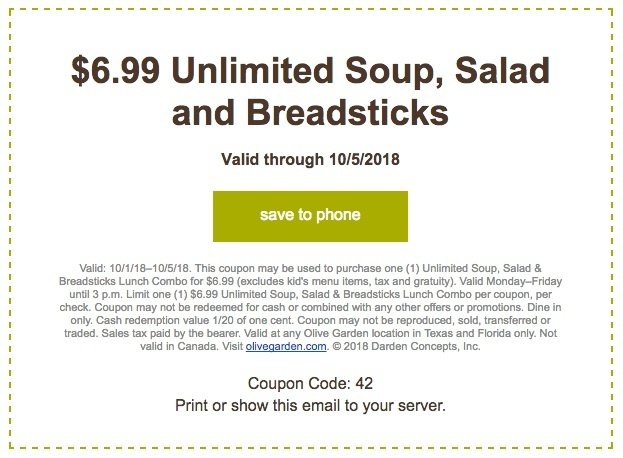
Task: Click the "Valid: 10/1/18–10/5/18" fine print
Action: [135, 268]
